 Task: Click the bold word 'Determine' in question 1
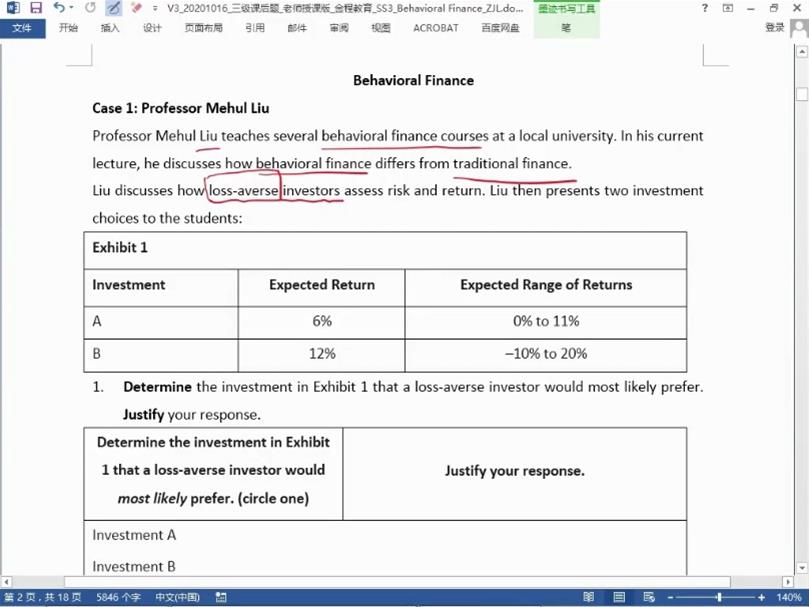click(157, 387)
